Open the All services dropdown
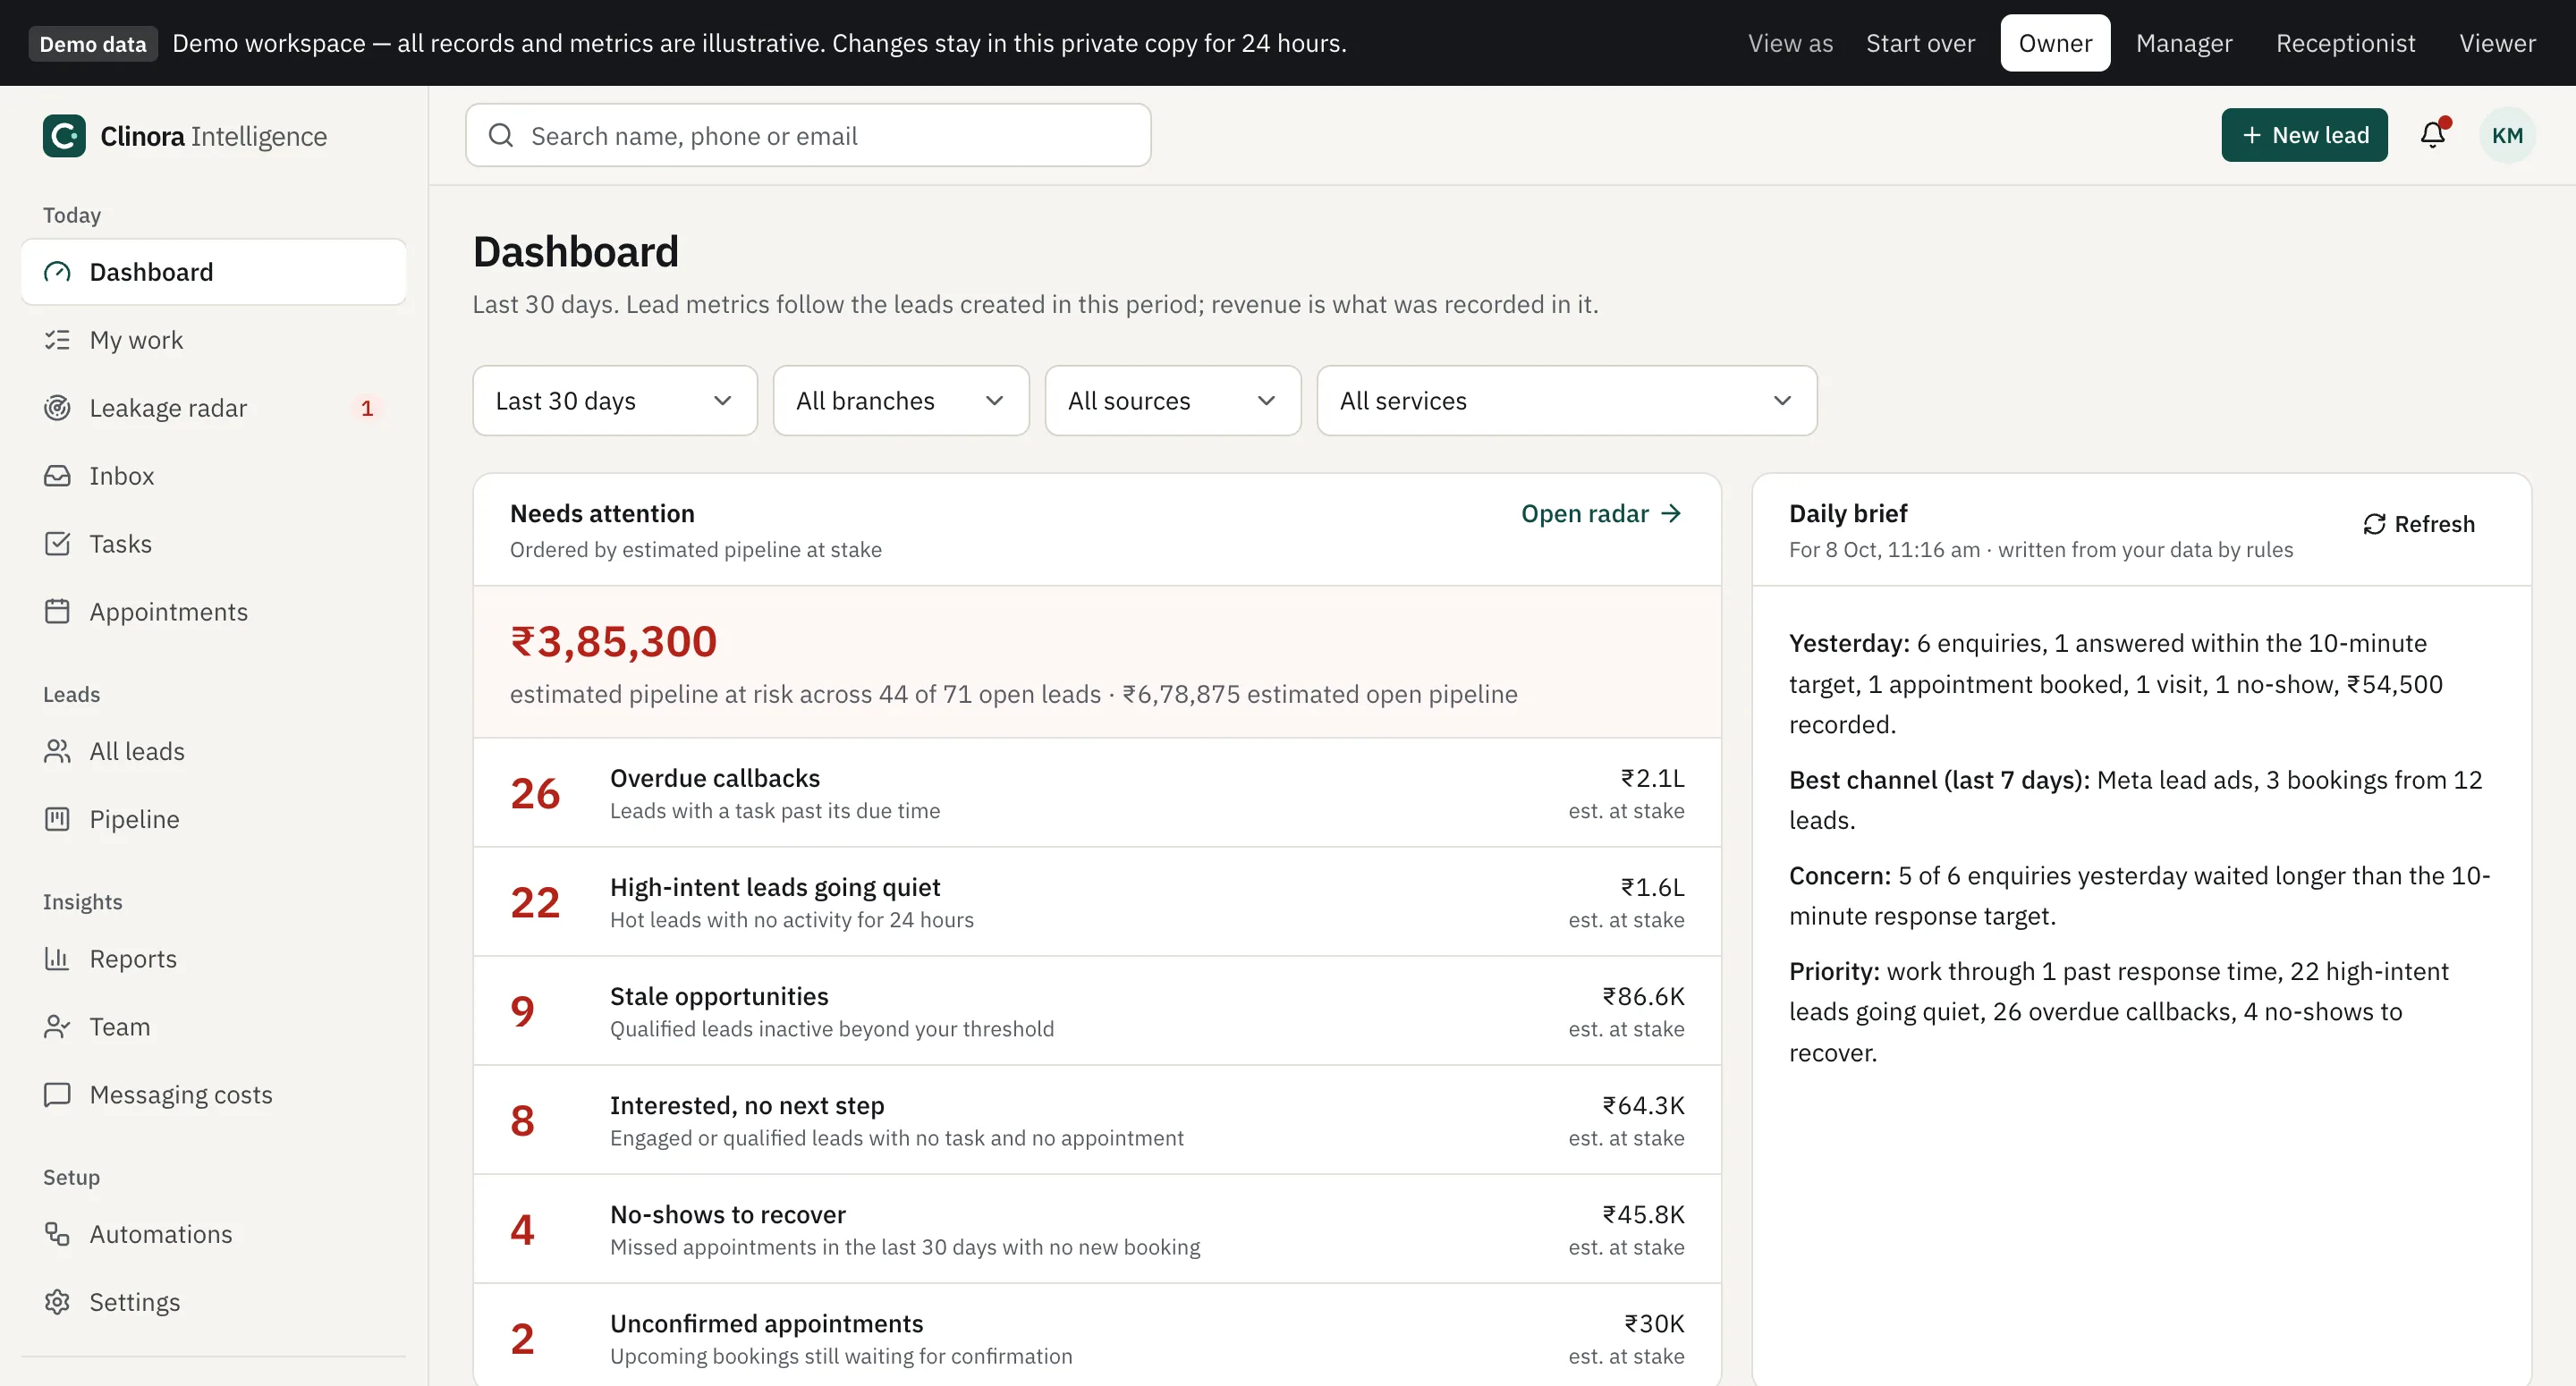The width and height of the screenshot is (2576, 1386). [1567, 401]
